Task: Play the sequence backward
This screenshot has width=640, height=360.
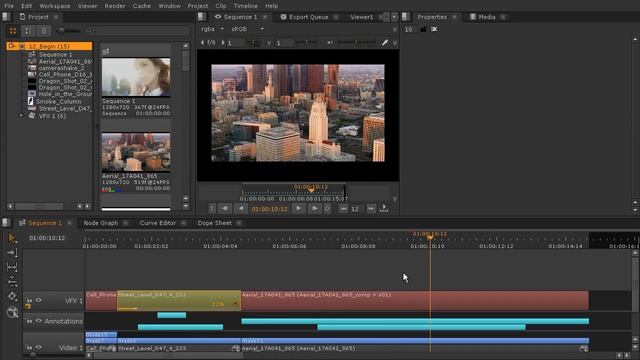Action: click(x=241, y=209)
